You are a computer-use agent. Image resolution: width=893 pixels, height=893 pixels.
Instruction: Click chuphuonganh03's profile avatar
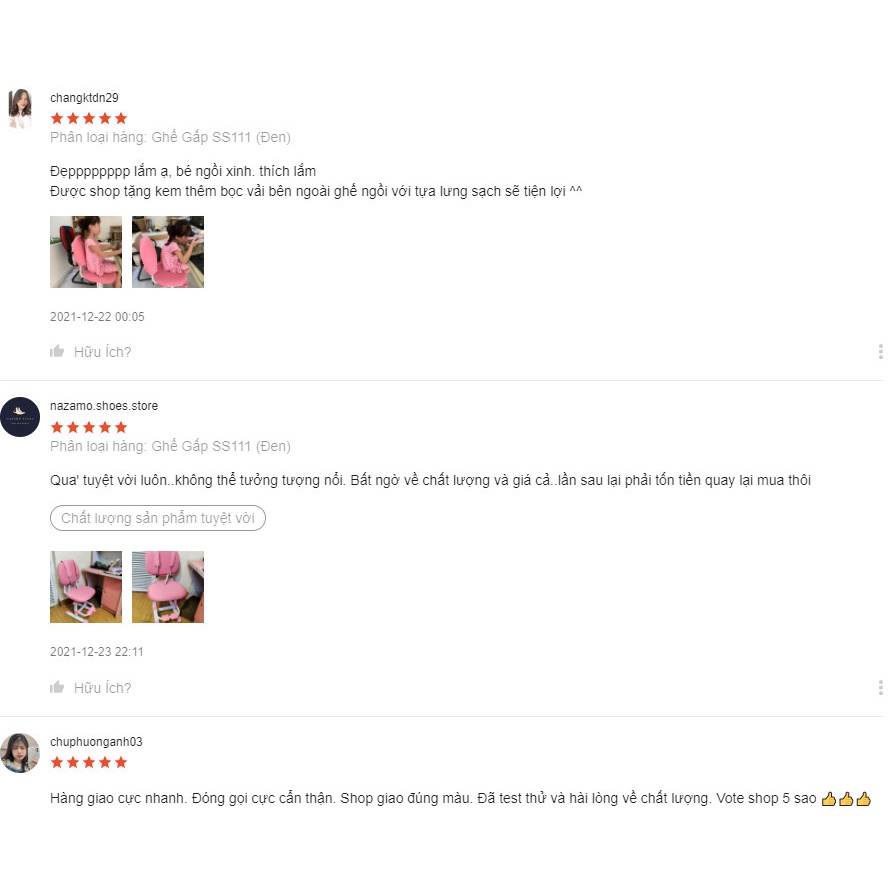click(20, 753)
